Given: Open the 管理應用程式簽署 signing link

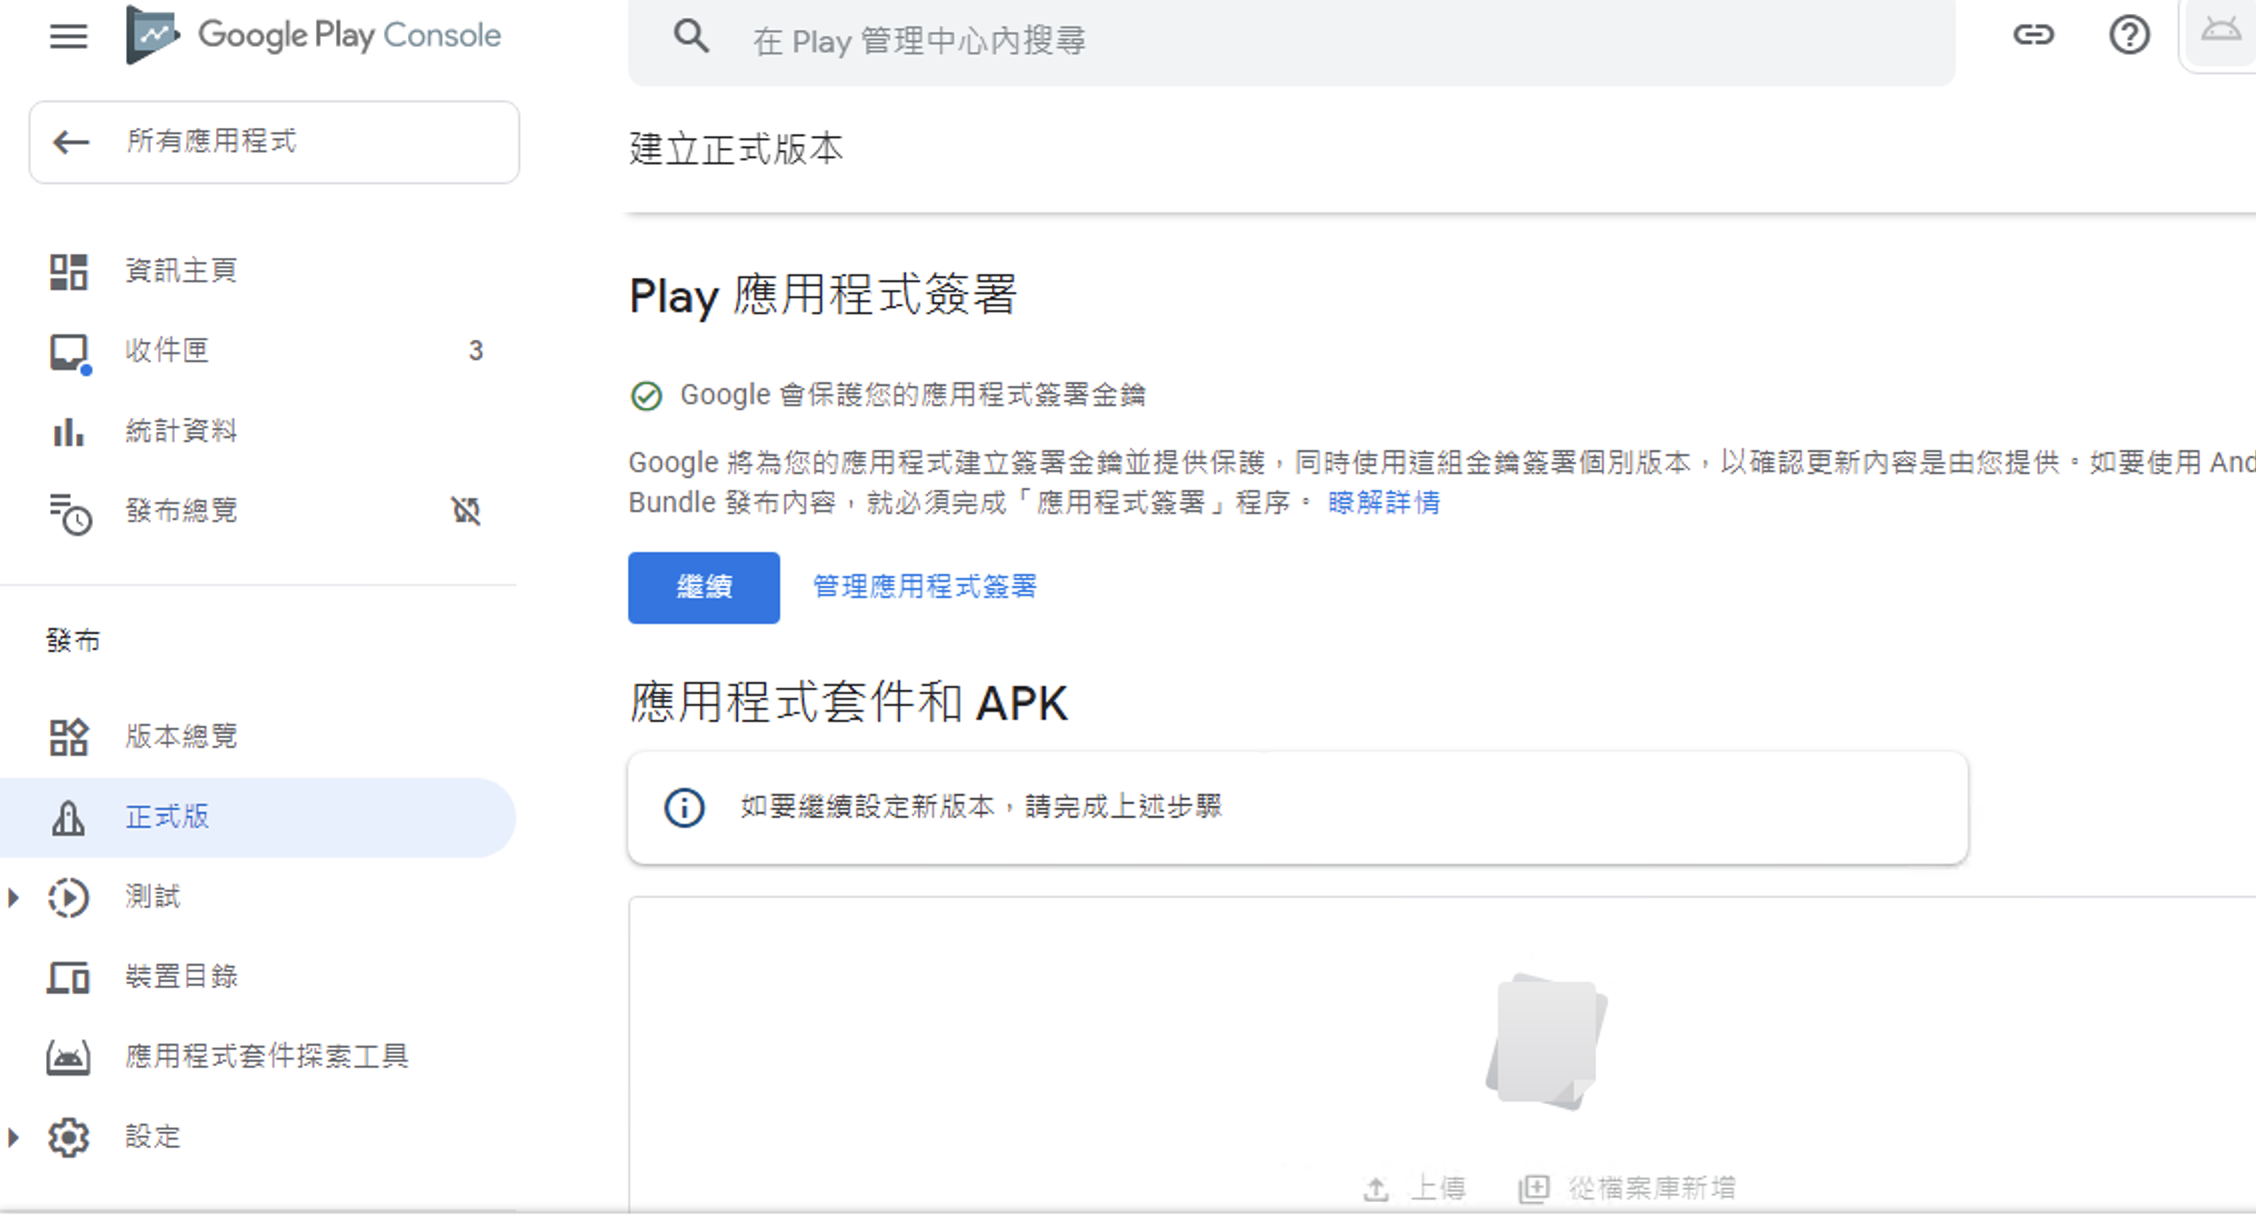Looking at the screenshot, I should (x=923, y=587).
